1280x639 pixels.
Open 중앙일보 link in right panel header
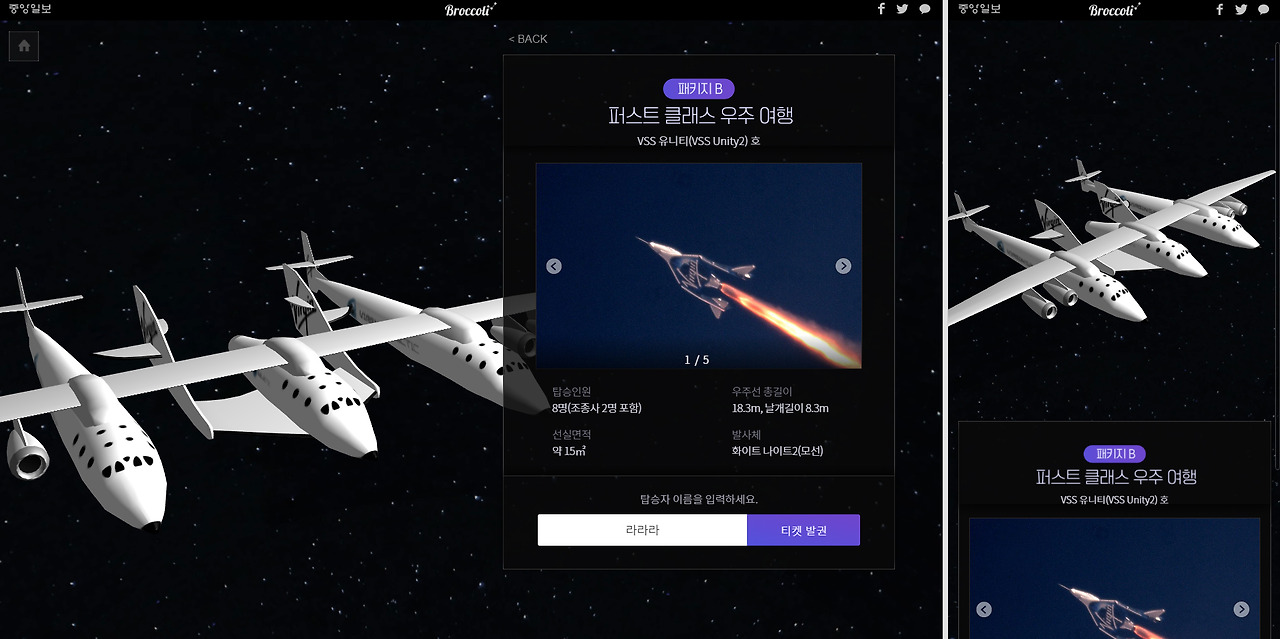pyautogui.click(x=979, y=9)
